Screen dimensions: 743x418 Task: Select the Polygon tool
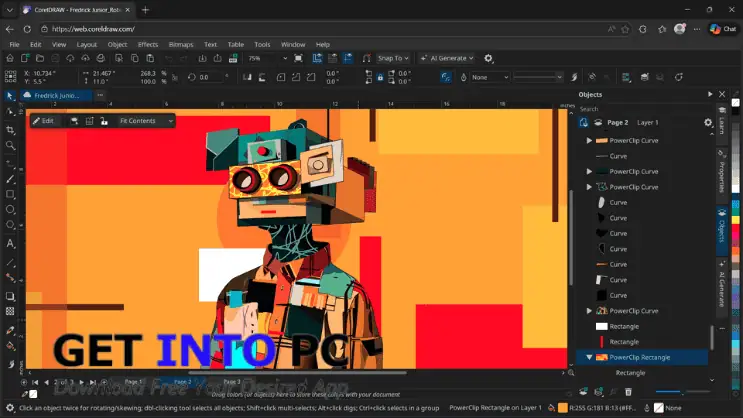[x=10, y=225]
